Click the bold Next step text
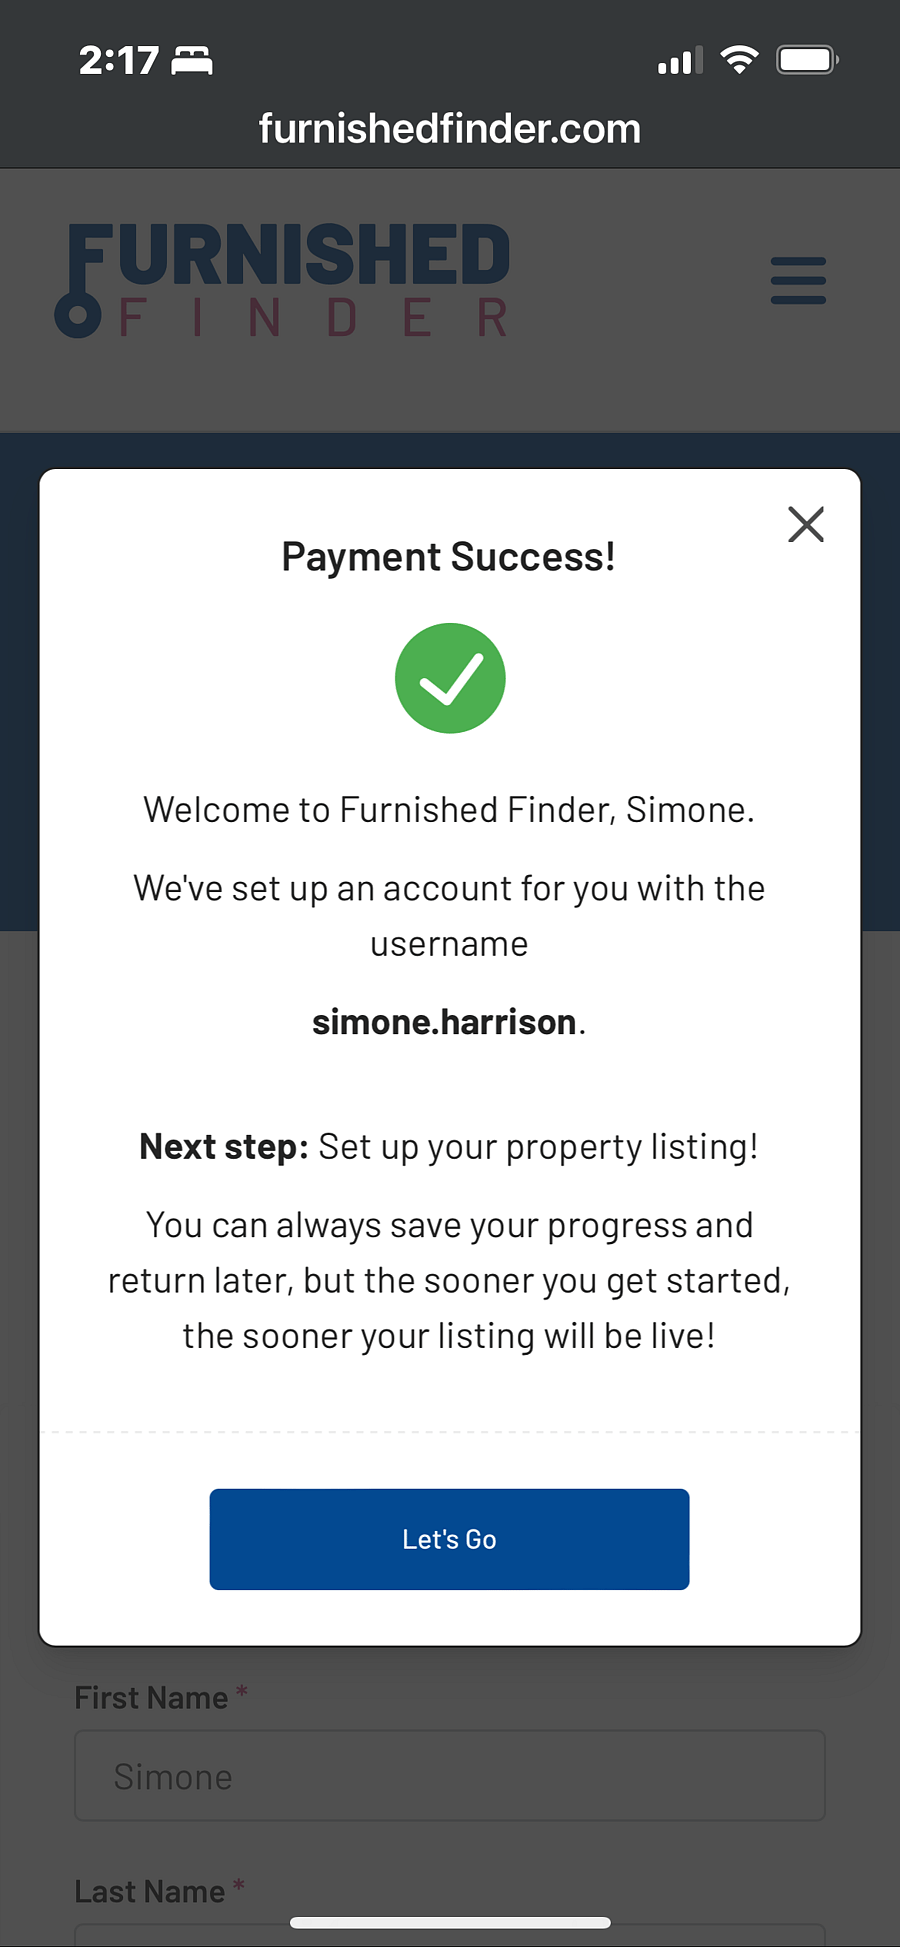 tap(224, 1146)
